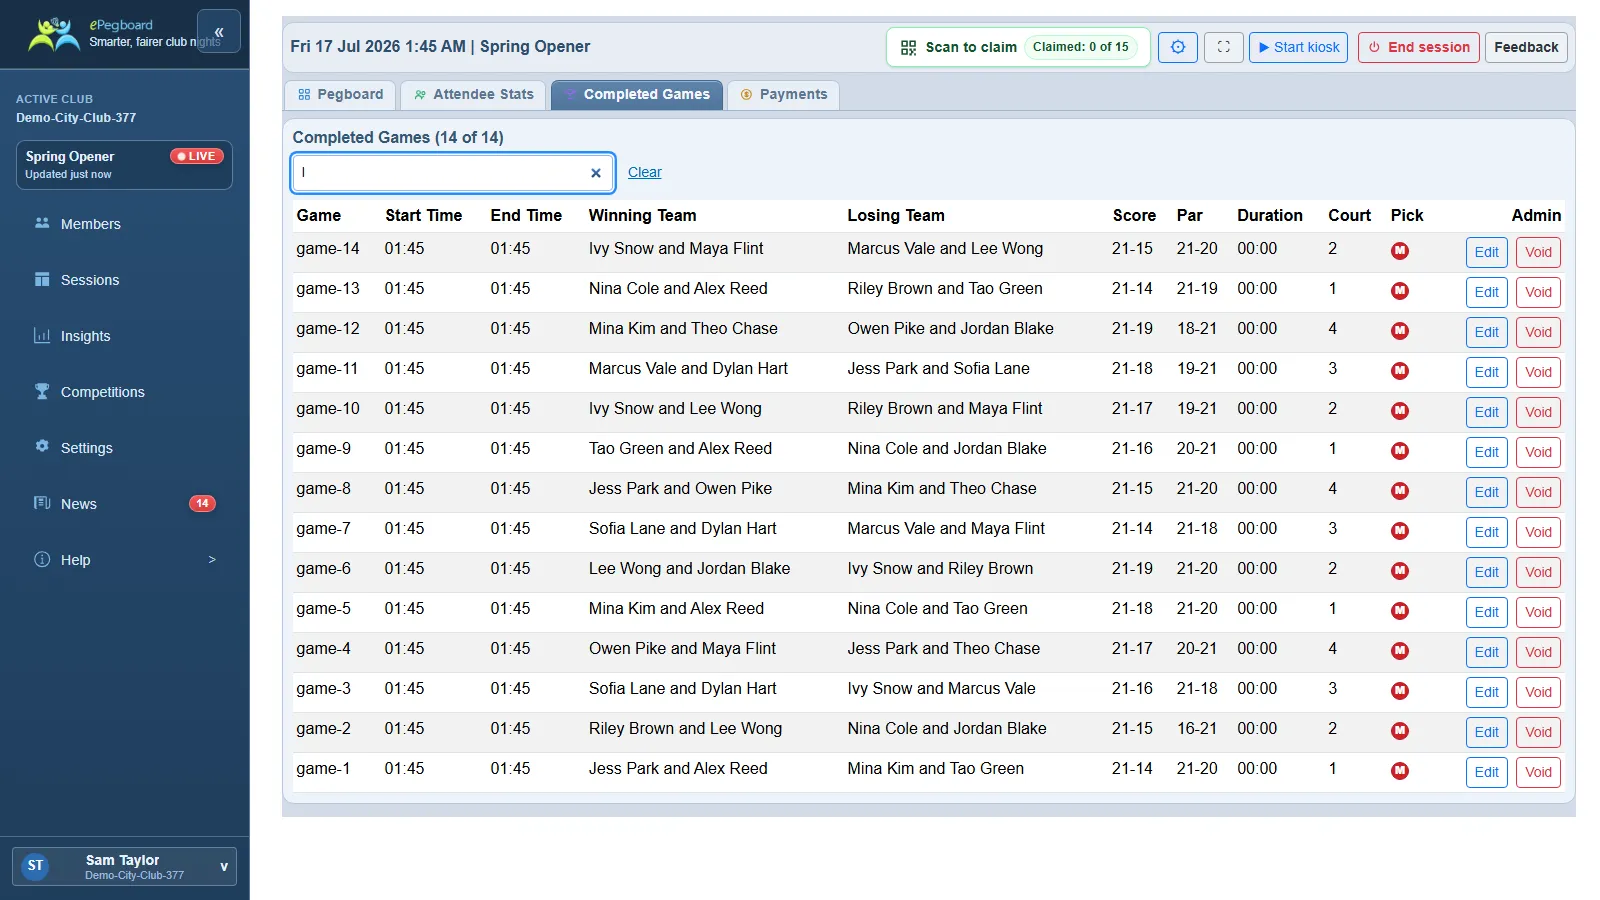Click the pick icon for game-5
The image size is (1600, 900).
point(1400,611)
